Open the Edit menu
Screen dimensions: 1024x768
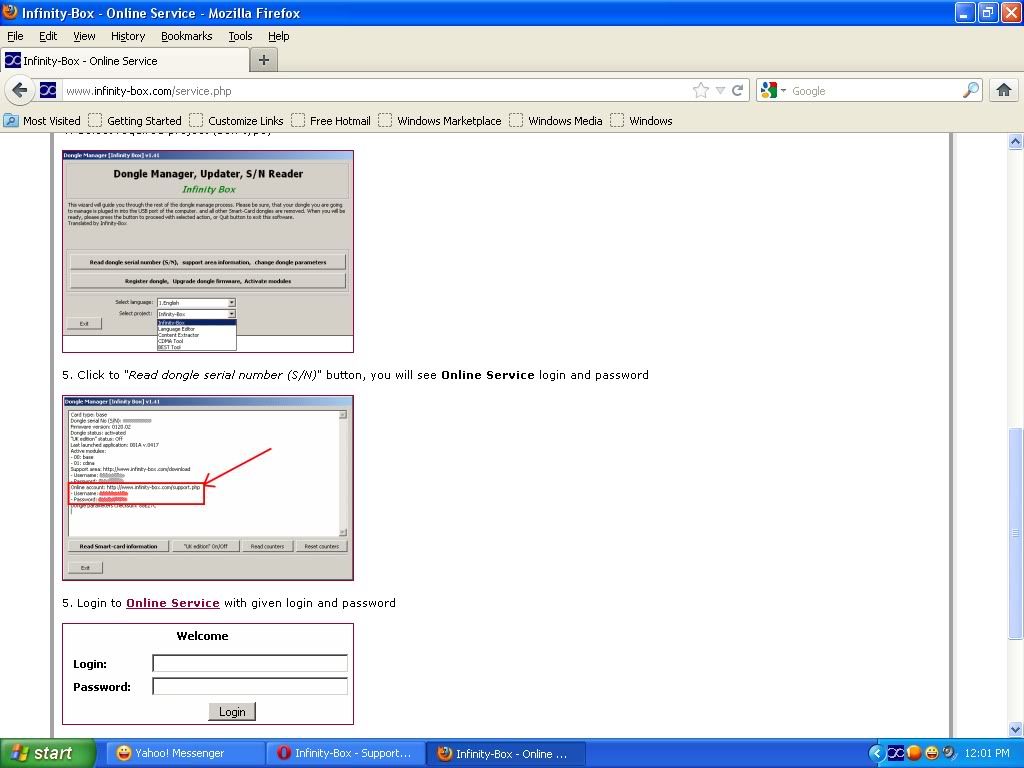[x=48, y=36]
